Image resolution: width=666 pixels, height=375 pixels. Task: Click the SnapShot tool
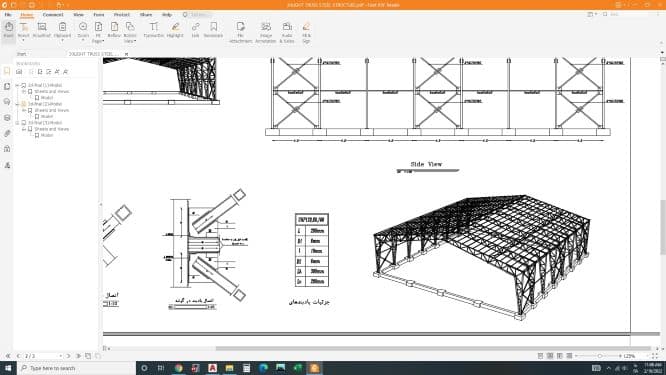(42, 30)
